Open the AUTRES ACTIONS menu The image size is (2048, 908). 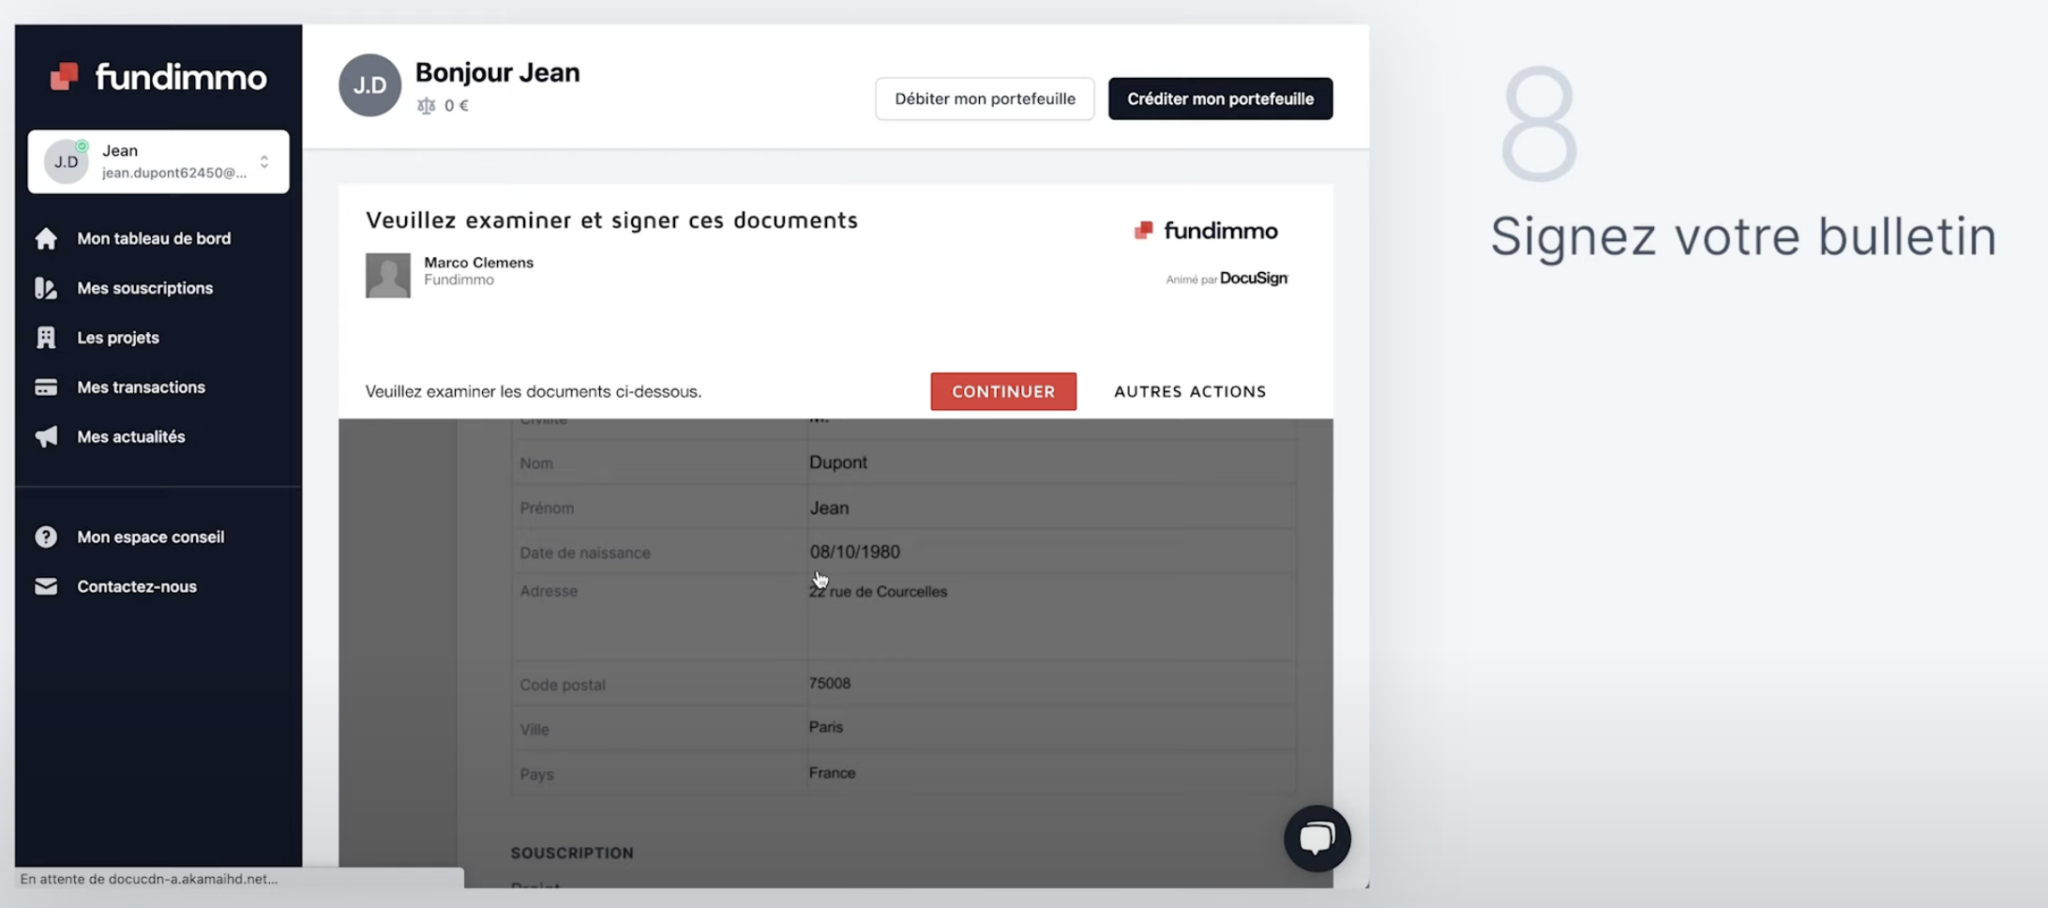coord(1190,391)
